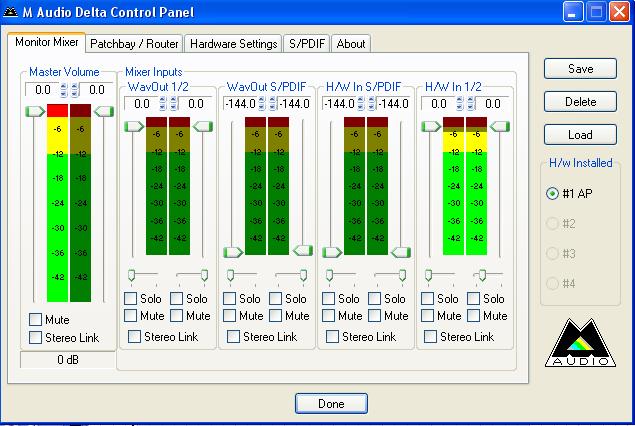Open the S/PDIF tab
Viewport: 635px width, 426px height.
coord(307,44)
